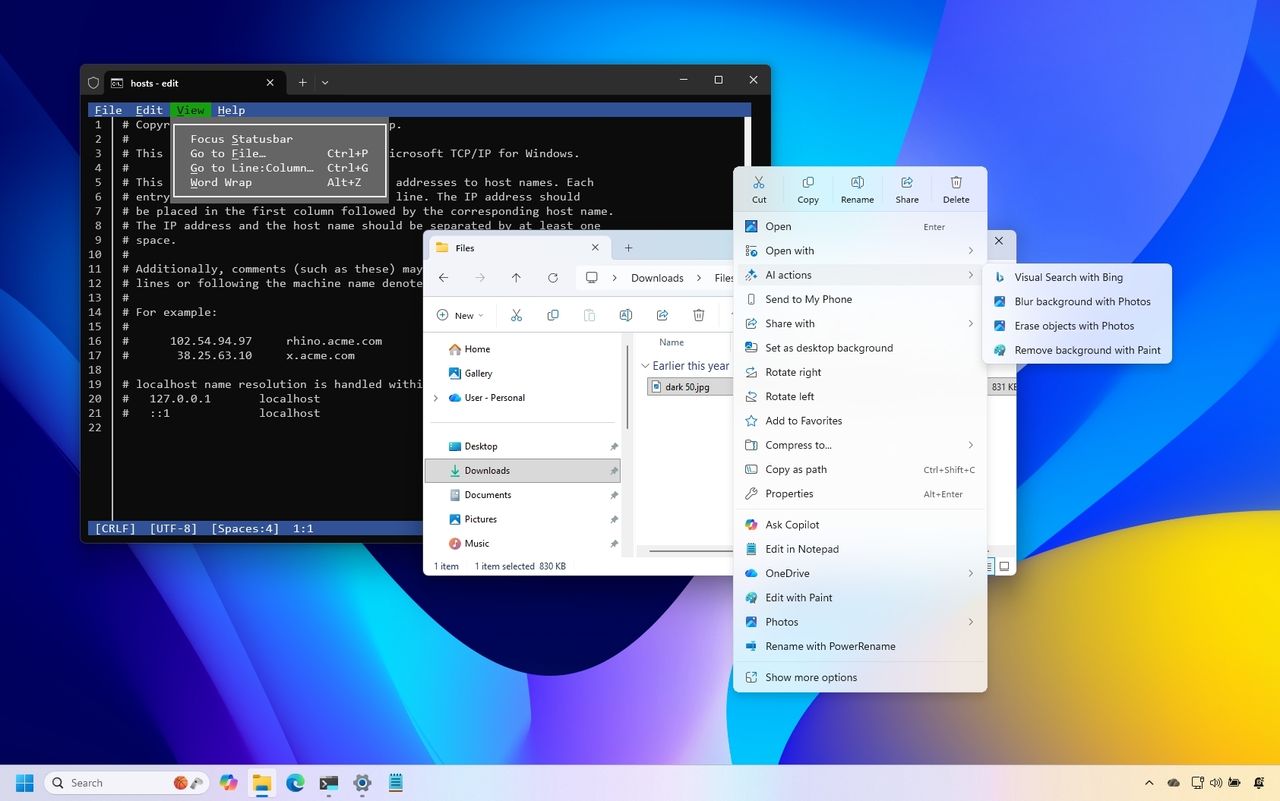Toggle Word Wrap in Notepad's View menu
The image size is (1280, 801).
[219, 182]
